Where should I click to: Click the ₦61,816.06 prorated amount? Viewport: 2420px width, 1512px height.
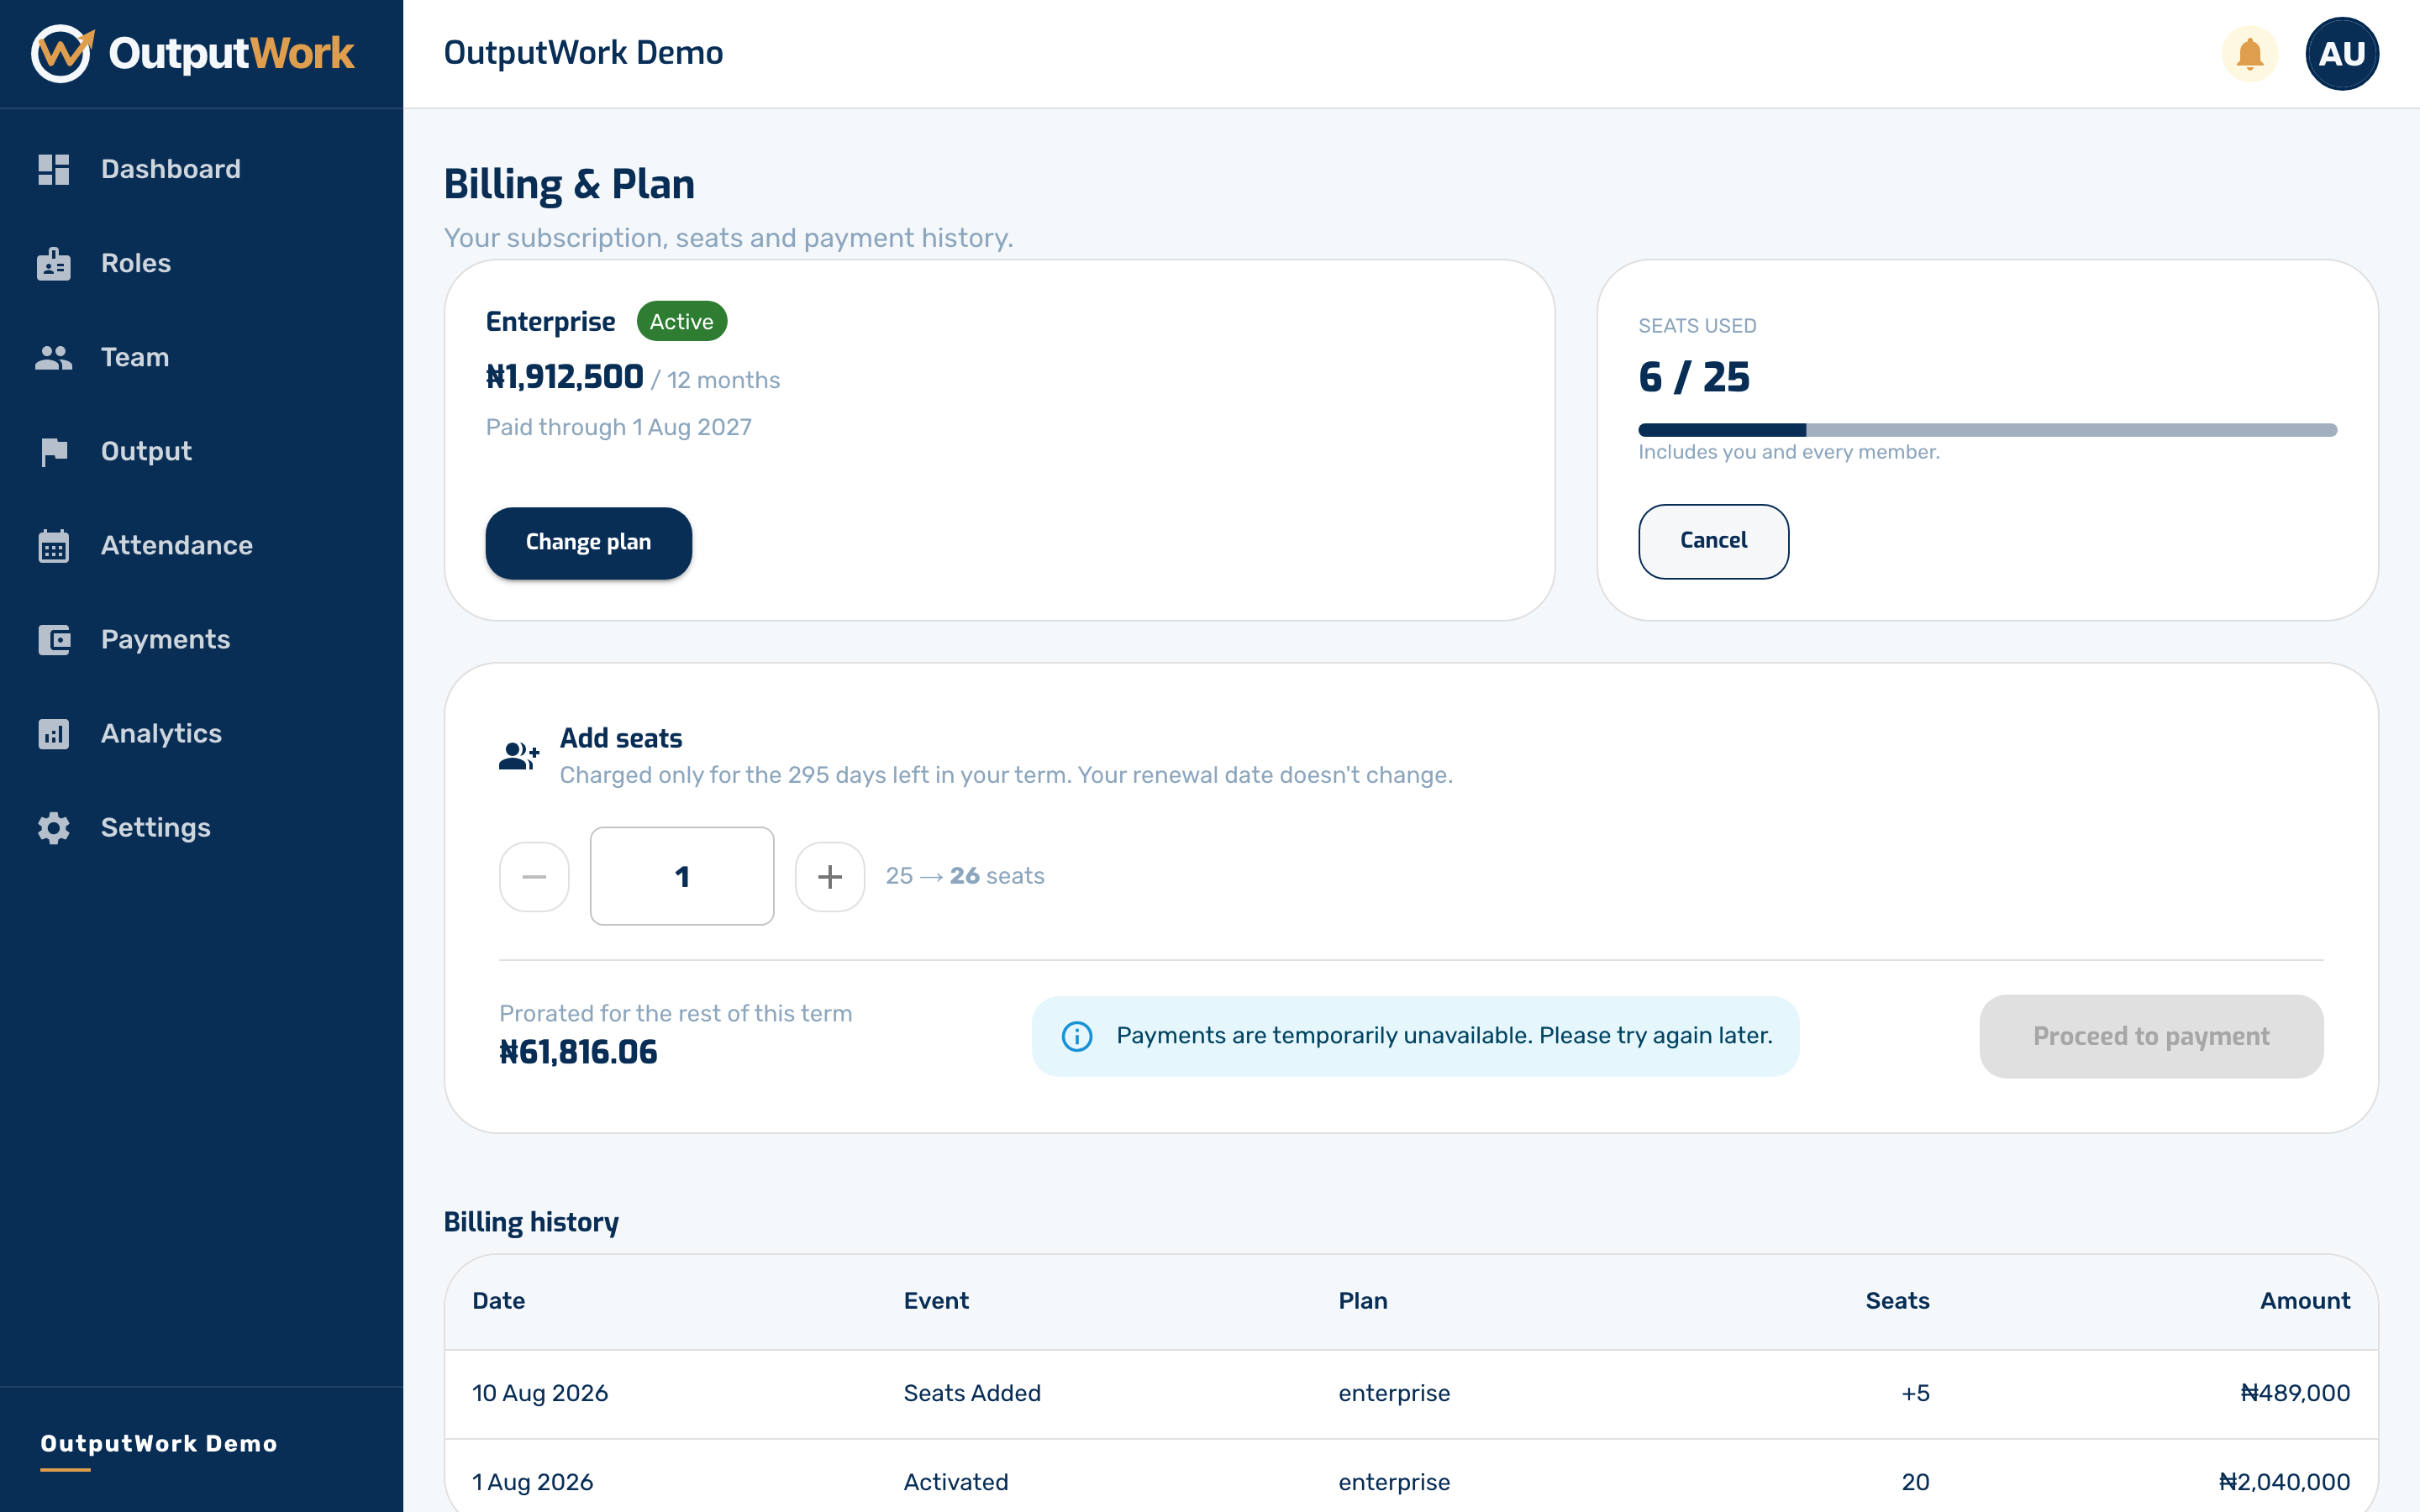(578, 1052)
